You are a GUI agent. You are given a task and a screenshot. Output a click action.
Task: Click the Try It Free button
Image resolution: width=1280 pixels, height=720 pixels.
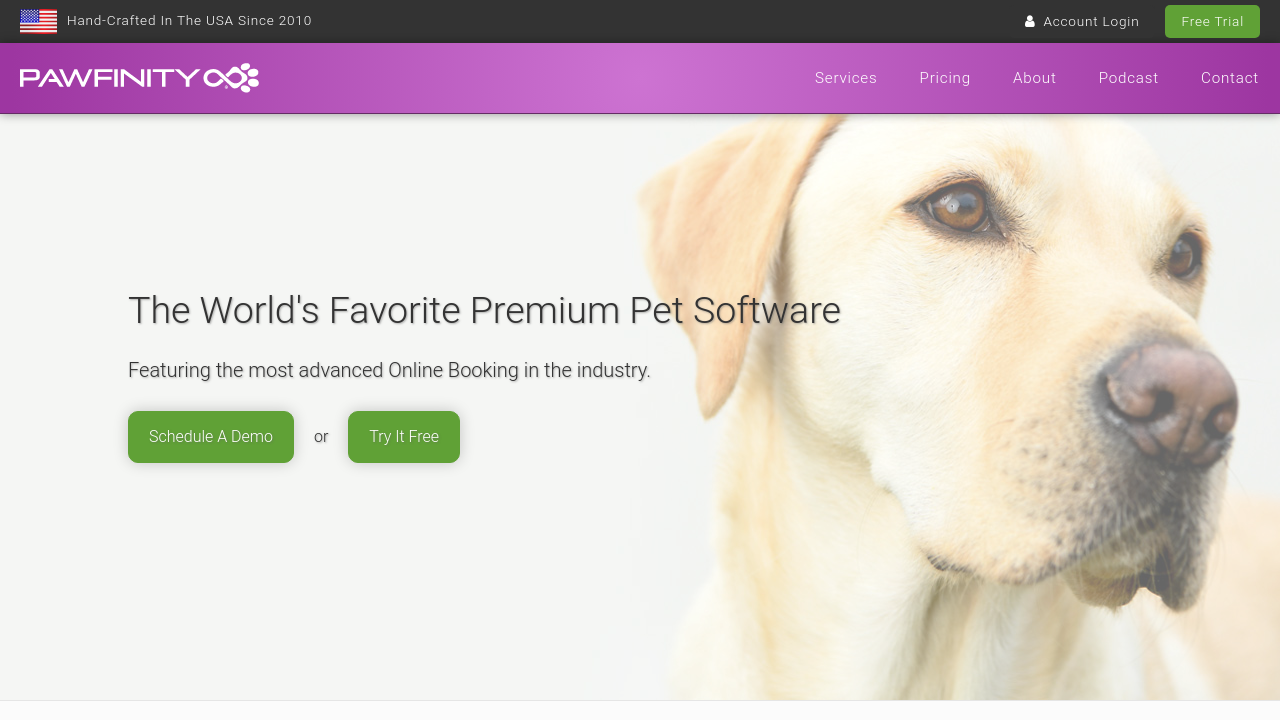(404, 437)
